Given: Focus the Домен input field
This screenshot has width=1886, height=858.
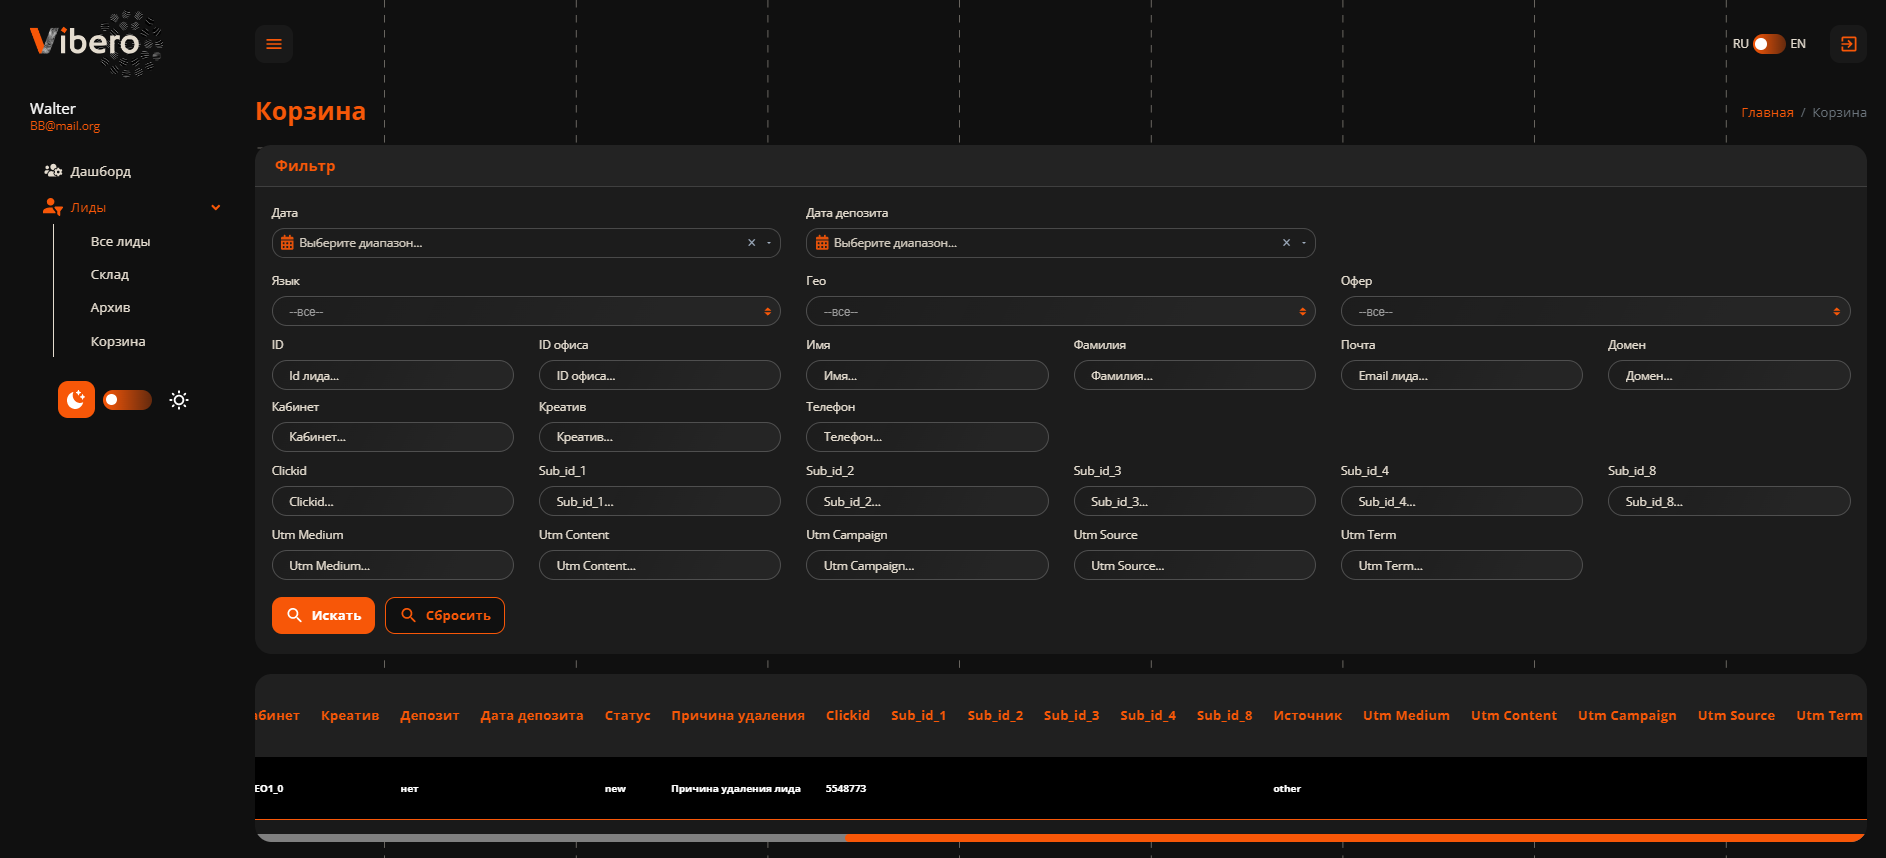Looking at the screenshot, I should coord(1729,376).
